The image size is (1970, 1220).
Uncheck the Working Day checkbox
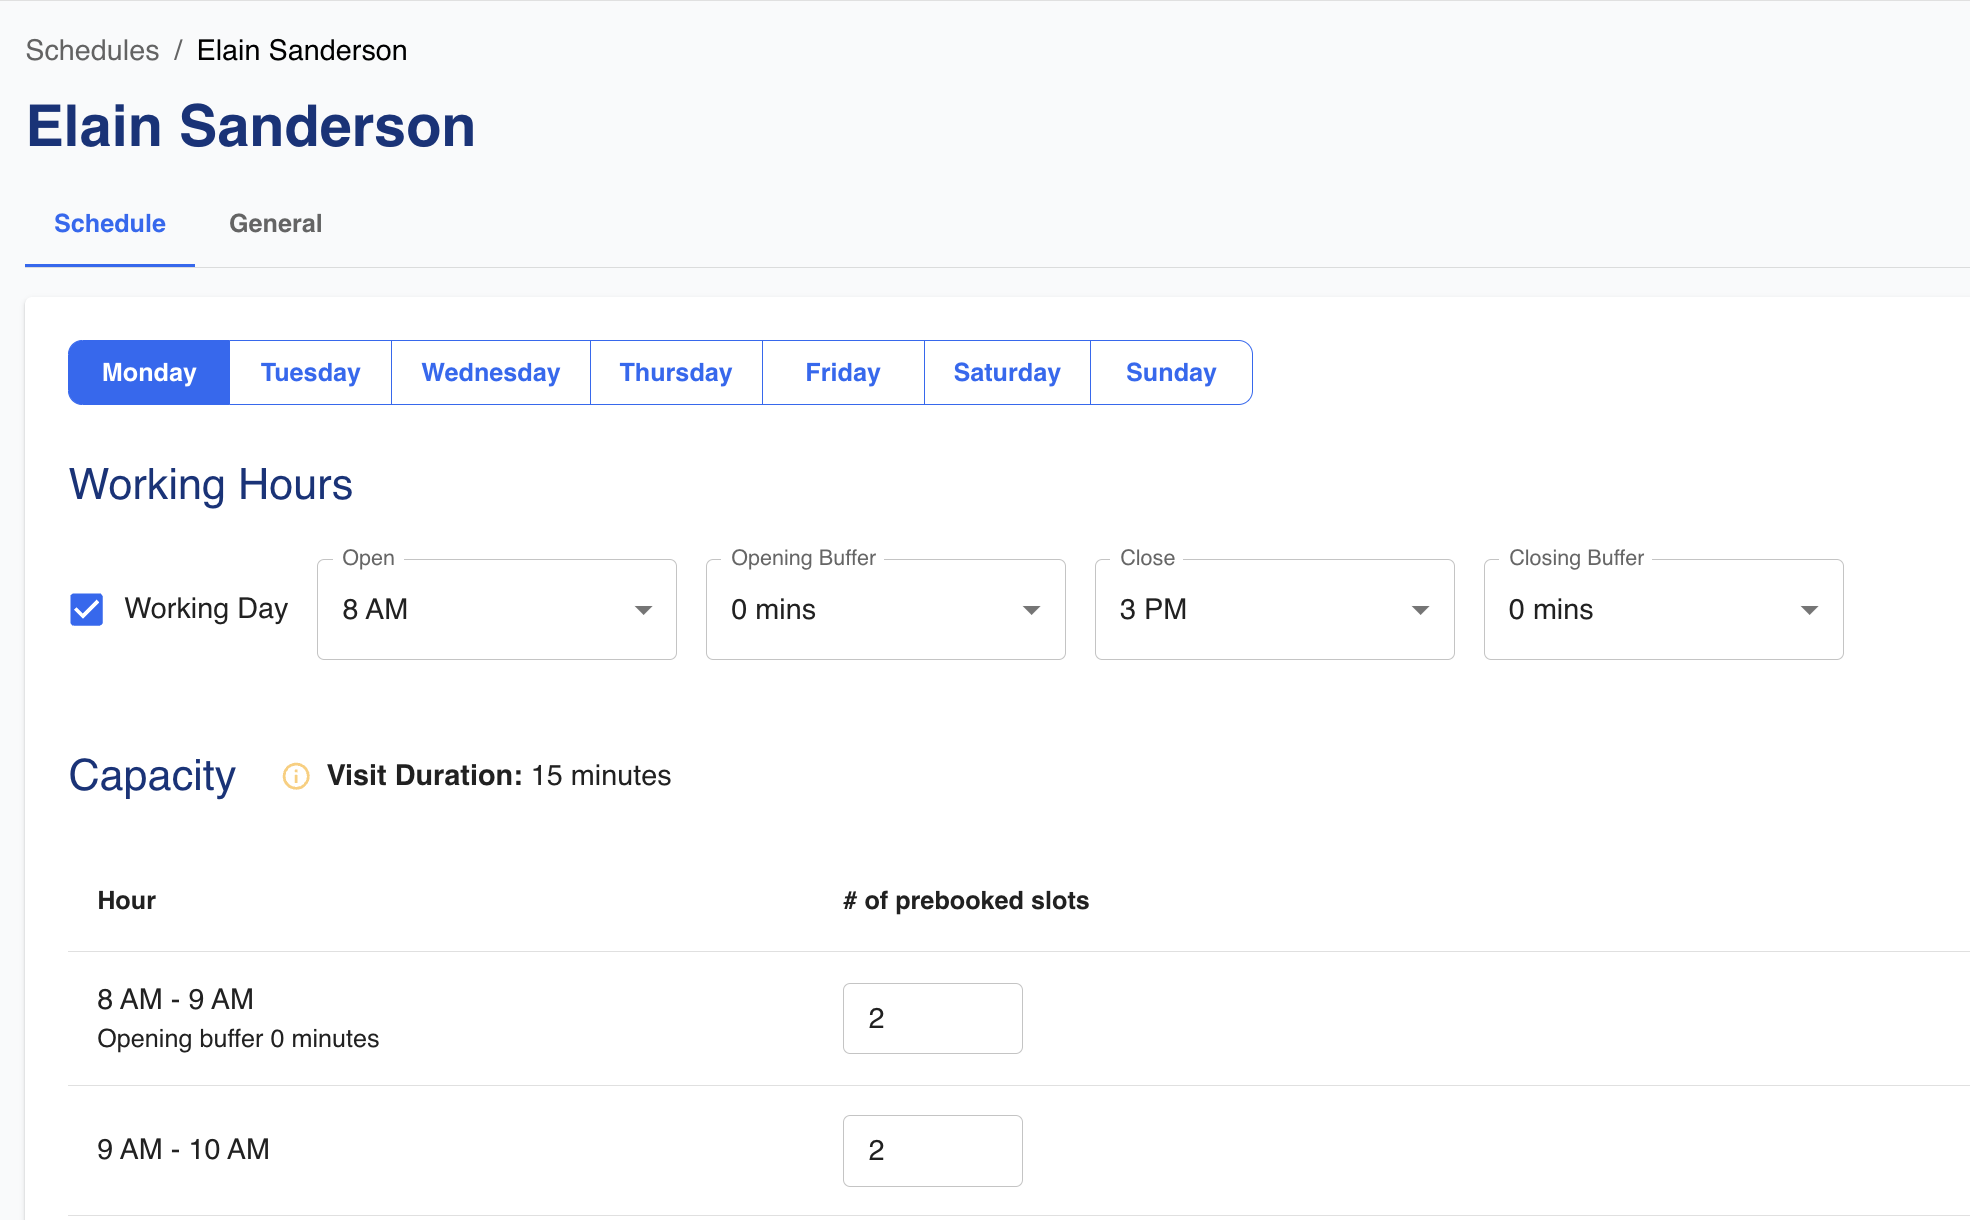pos(87,609)
